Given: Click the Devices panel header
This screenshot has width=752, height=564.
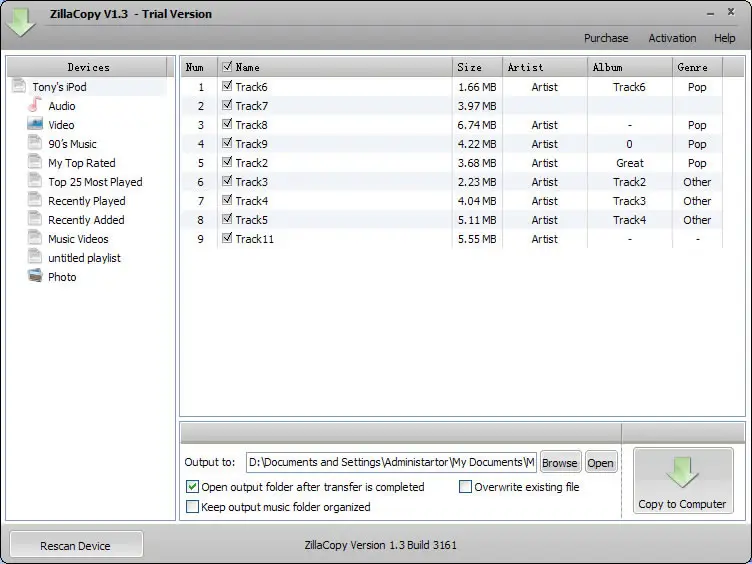Looking at the screenshot, I should pyautogui.click(x=88, y=67).
